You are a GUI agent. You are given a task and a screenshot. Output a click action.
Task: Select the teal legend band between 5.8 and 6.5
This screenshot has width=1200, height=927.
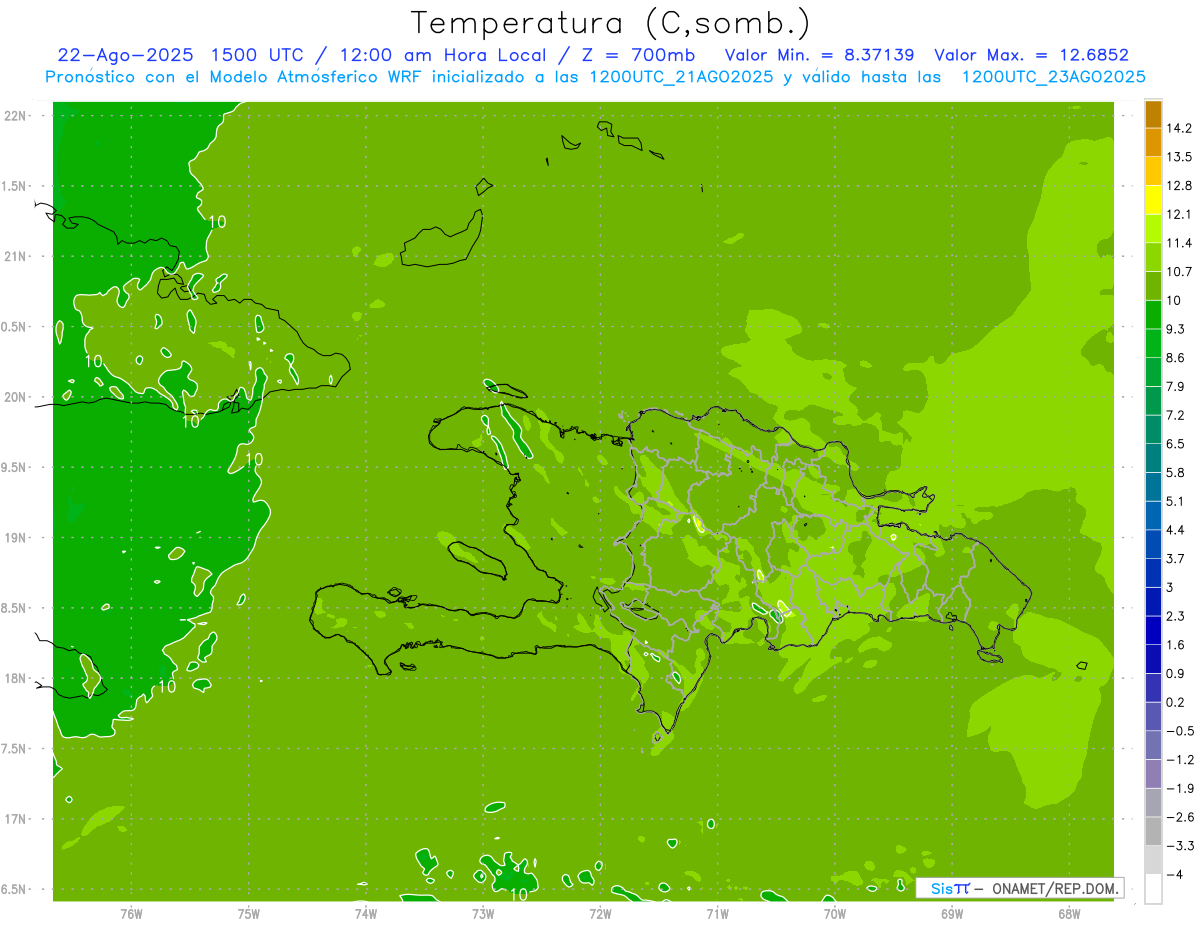coord(1153,458)
